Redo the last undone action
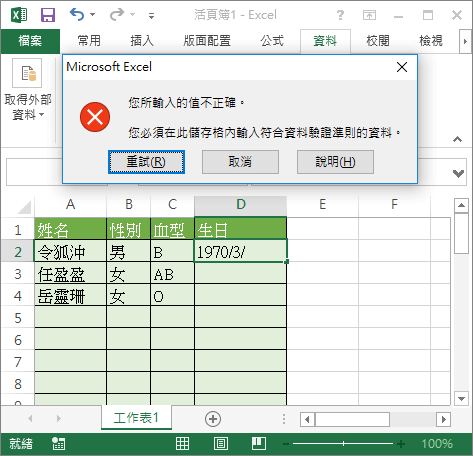473x456 pixels. pyautogui.click(x=117, y=15)
